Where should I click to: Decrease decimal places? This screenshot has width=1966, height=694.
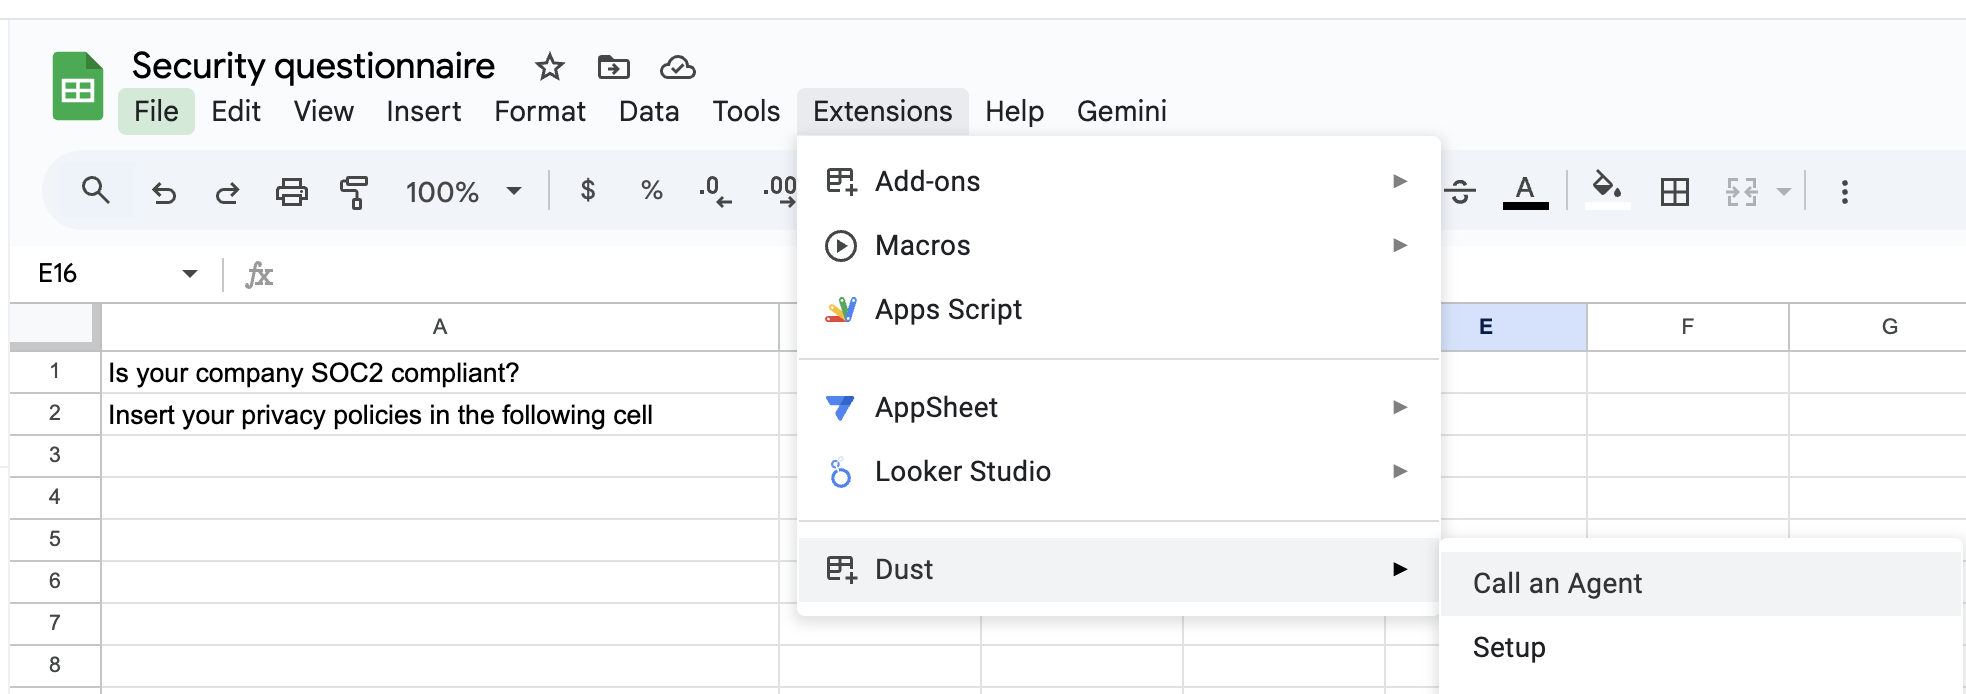[x=715, y=190]
